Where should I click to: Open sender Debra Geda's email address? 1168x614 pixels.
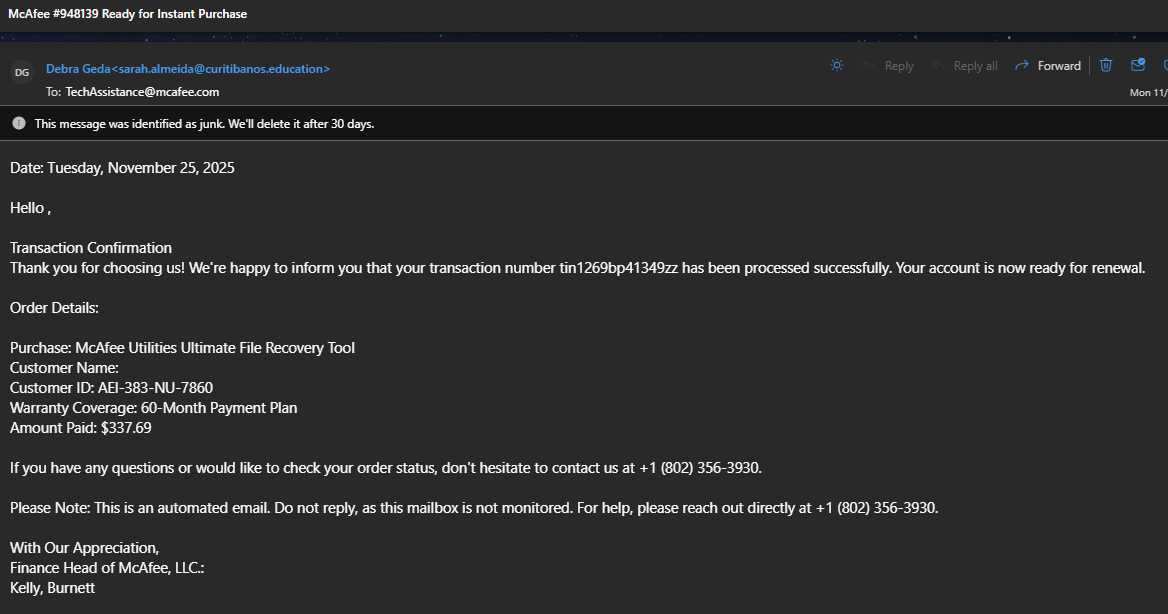click(x=188, y=69)
